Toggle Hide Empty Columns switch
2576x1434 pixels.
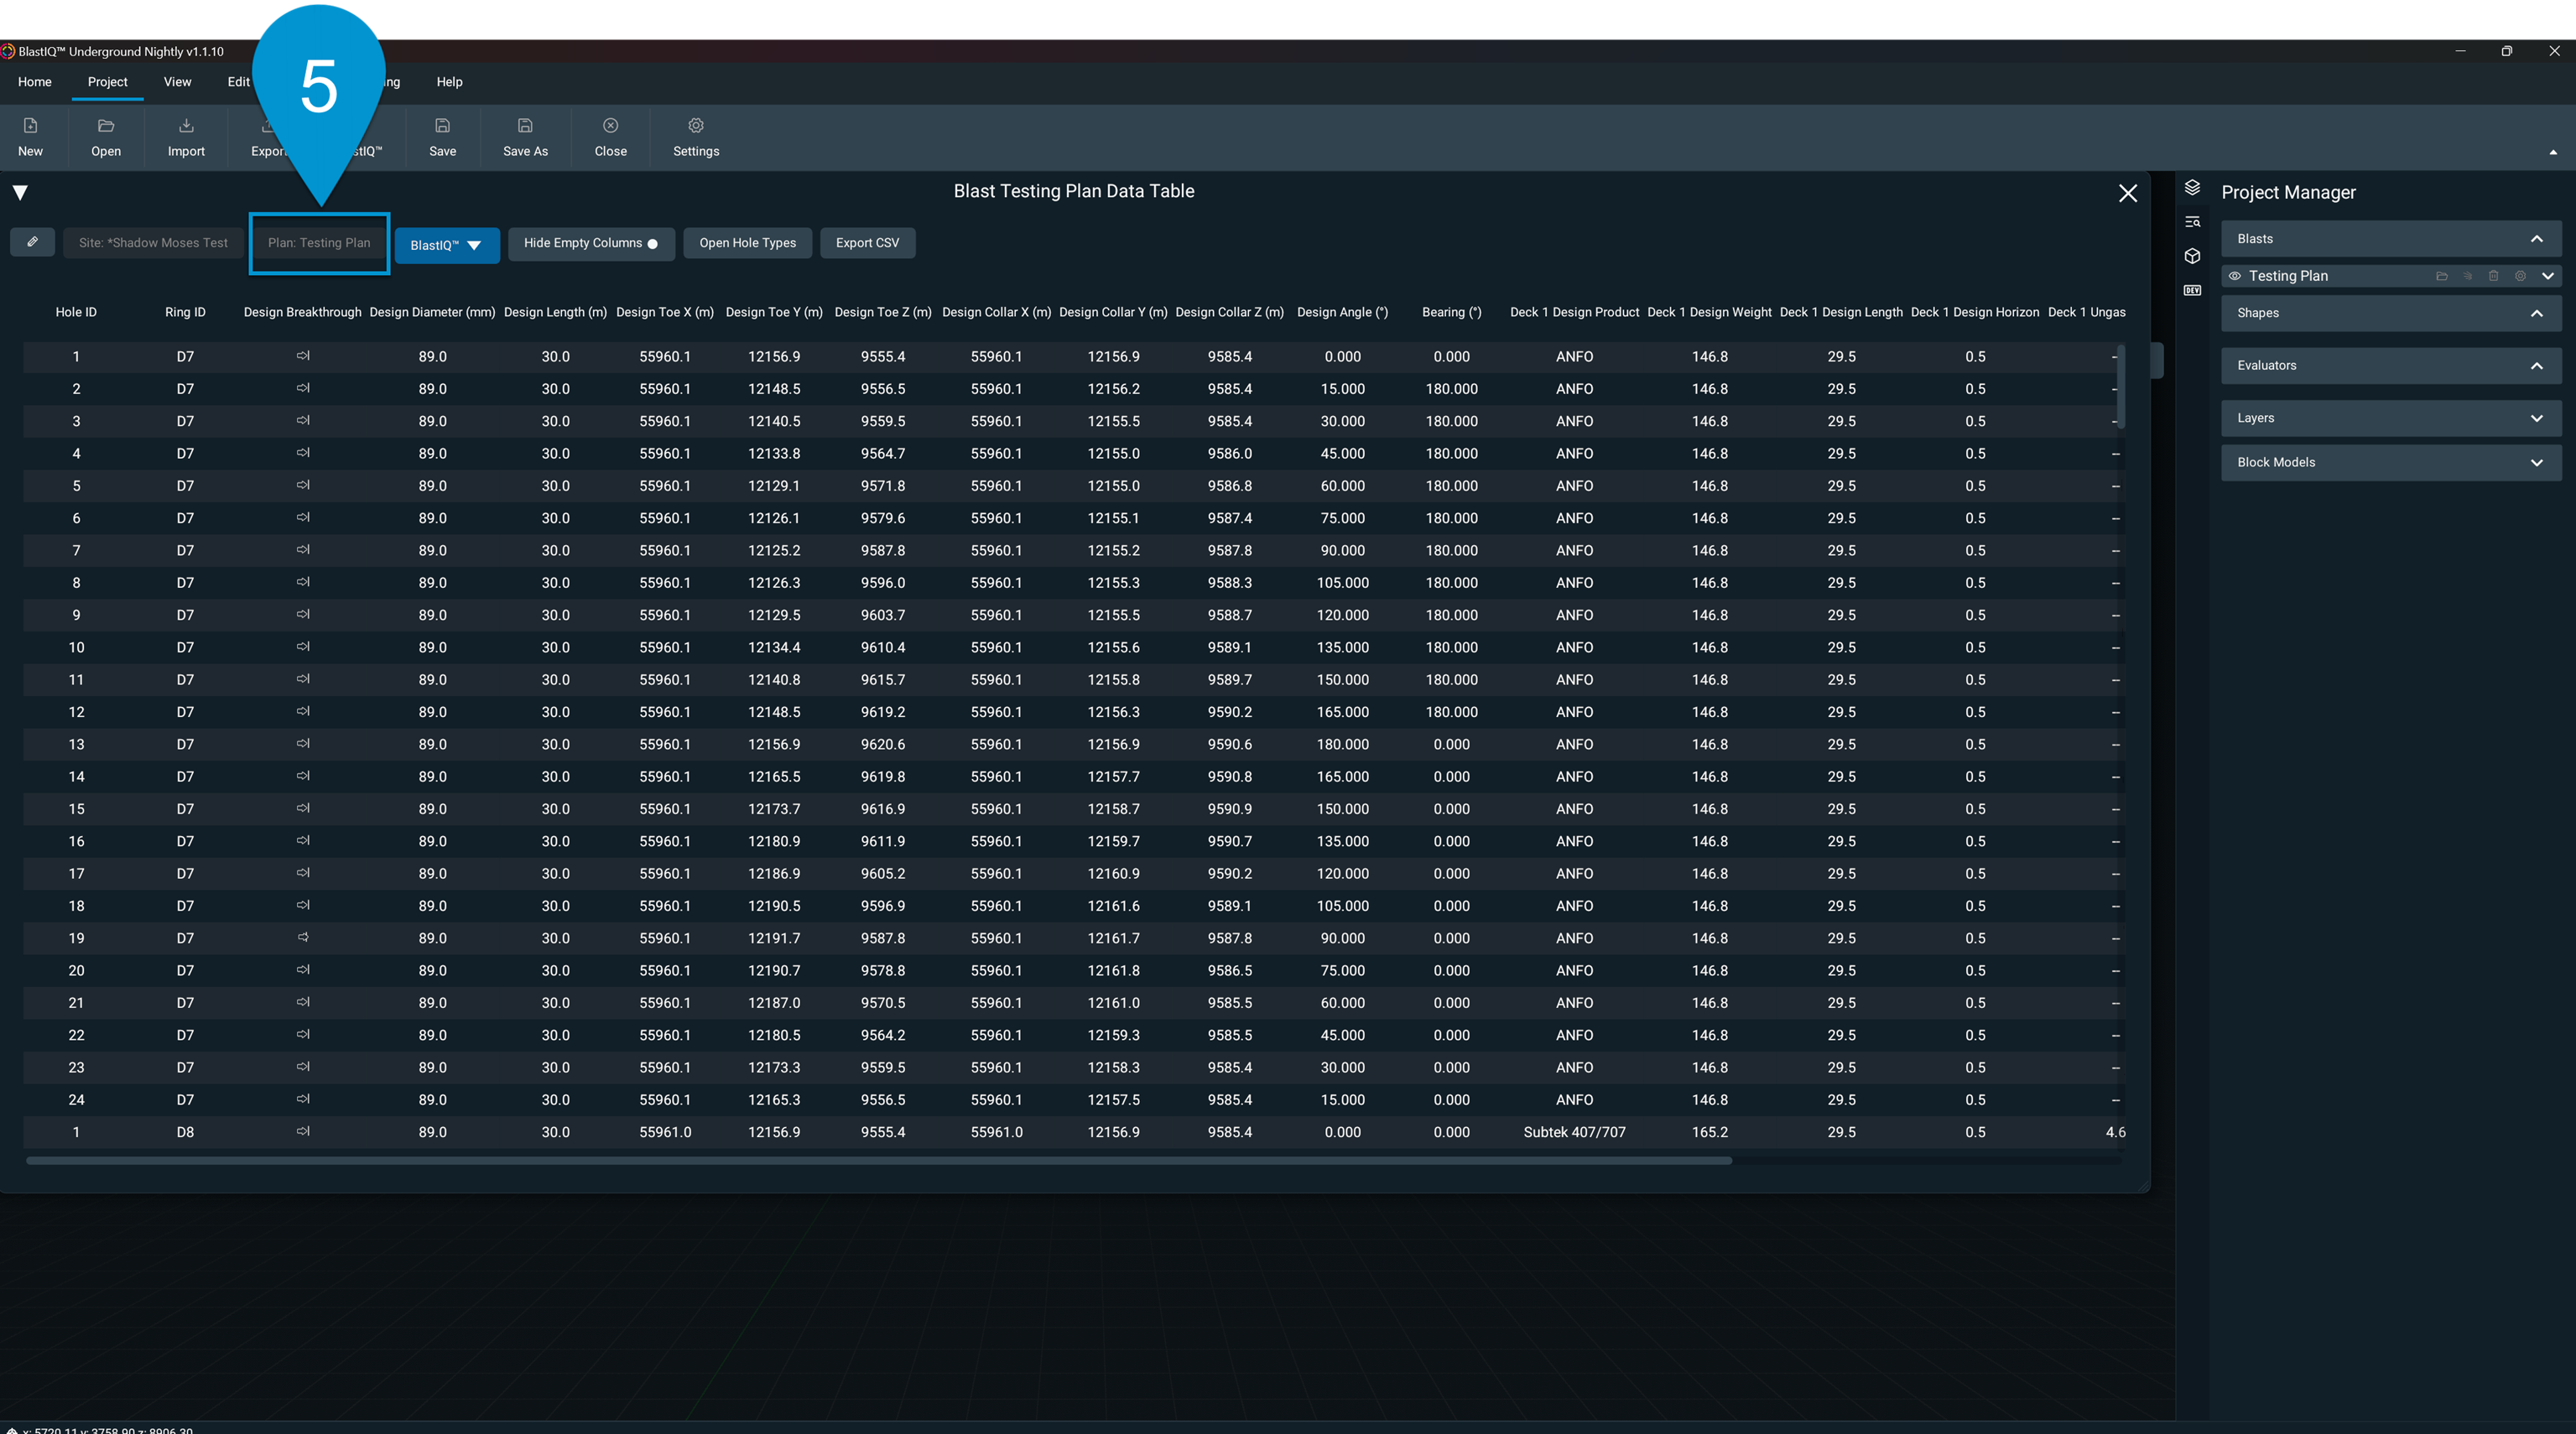click(652, 244)
